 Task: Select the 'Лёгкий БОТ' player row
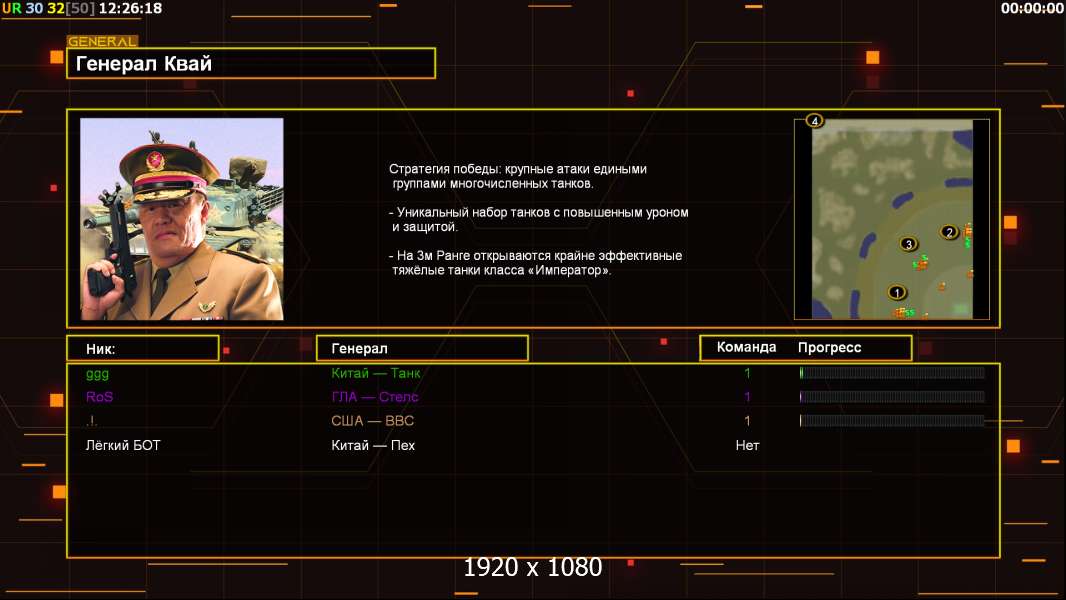(x=533, y=445)
